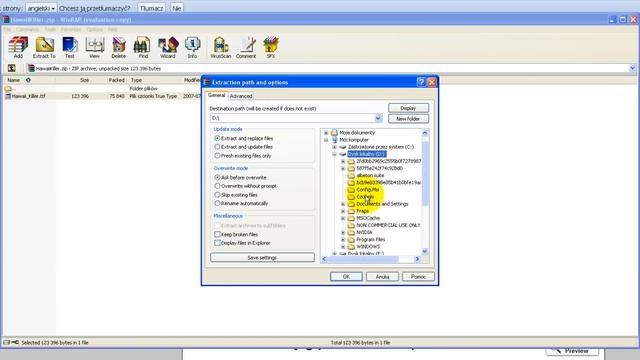The height and width of the screenshot is (360, 640).
Task: Click the Info toolbar icon
Action: pyautogui.click(x=192, y=47)
